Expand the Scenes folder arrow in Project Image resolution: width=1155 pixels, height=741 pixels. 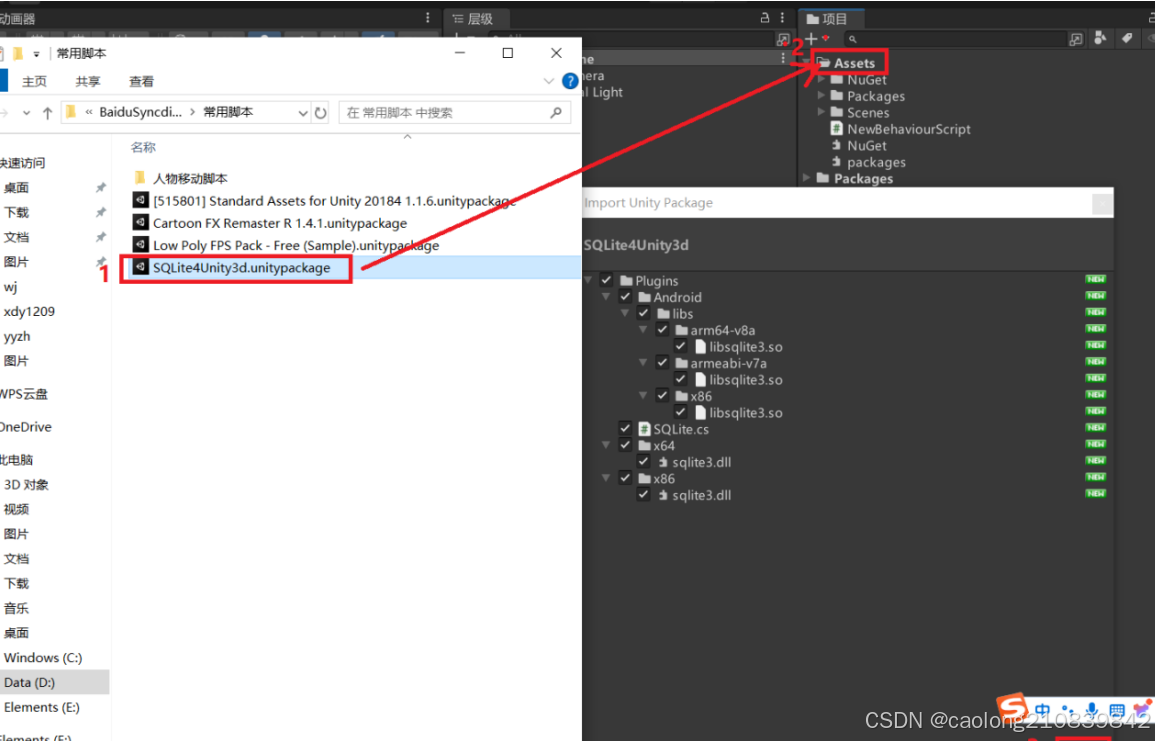(x=821, y=112)
